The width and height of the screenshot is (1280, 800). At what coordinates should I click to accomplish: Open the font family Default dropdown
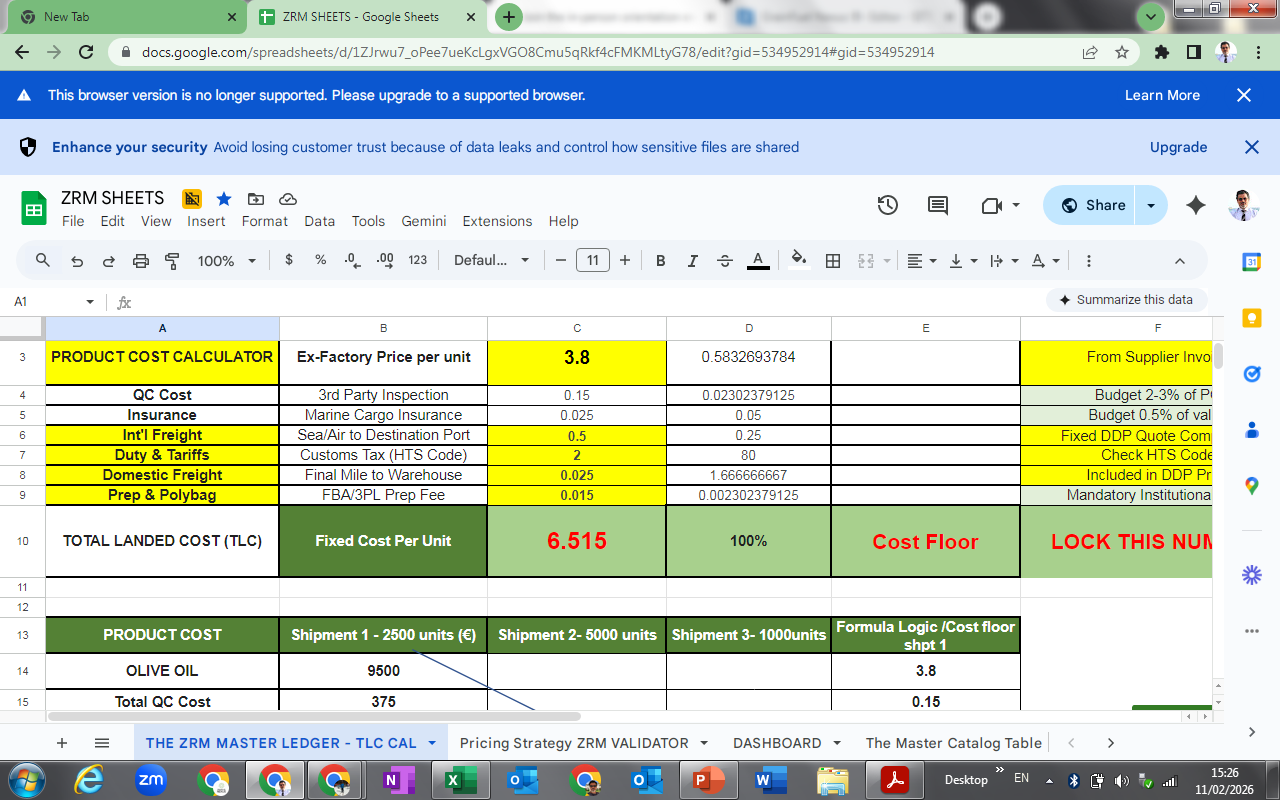coord(492,261)
